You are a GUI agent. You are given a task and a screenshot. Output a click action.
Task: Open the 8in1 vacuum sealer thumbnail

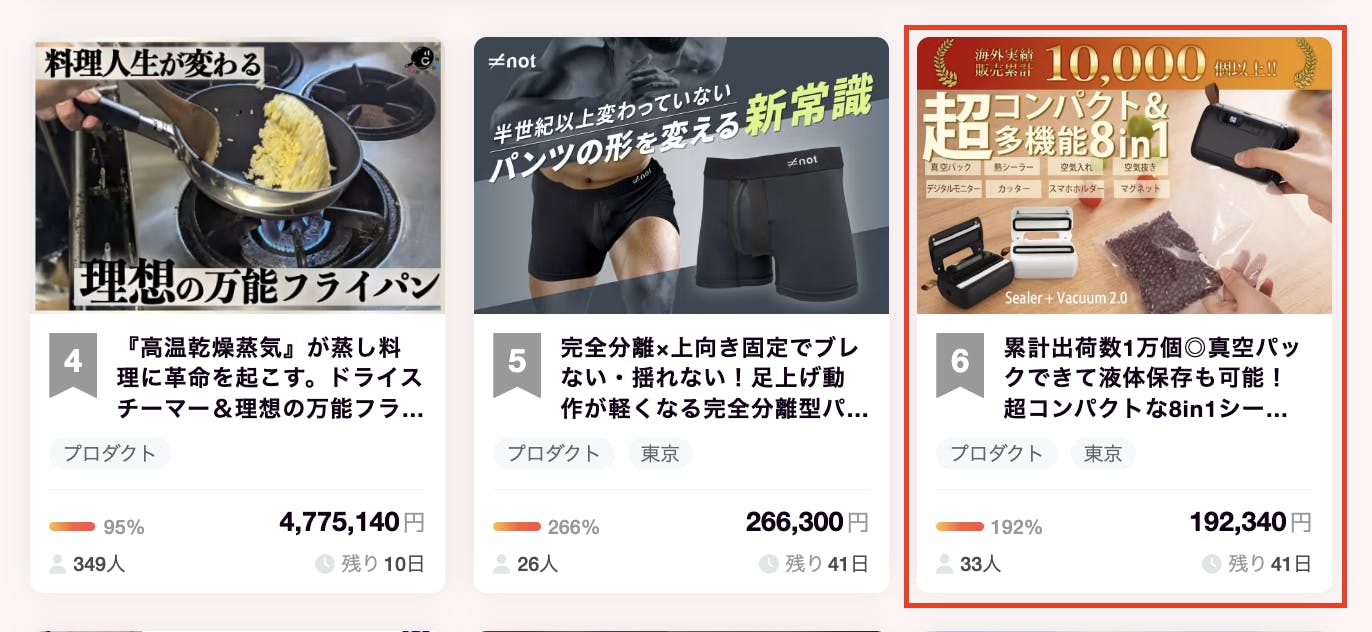pyautogui.click(x=1124, y=175)
